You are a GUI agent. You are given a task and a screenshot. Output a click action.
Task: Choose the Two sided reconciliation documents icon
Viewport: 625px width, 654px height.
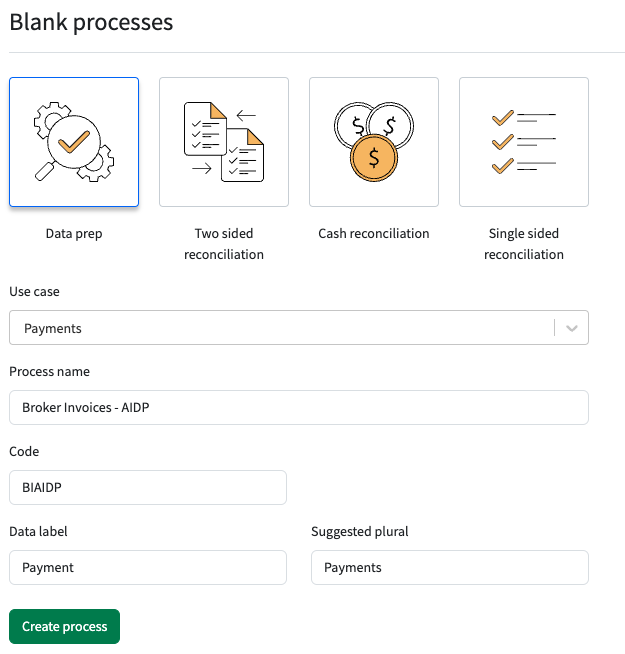(224, 142)
